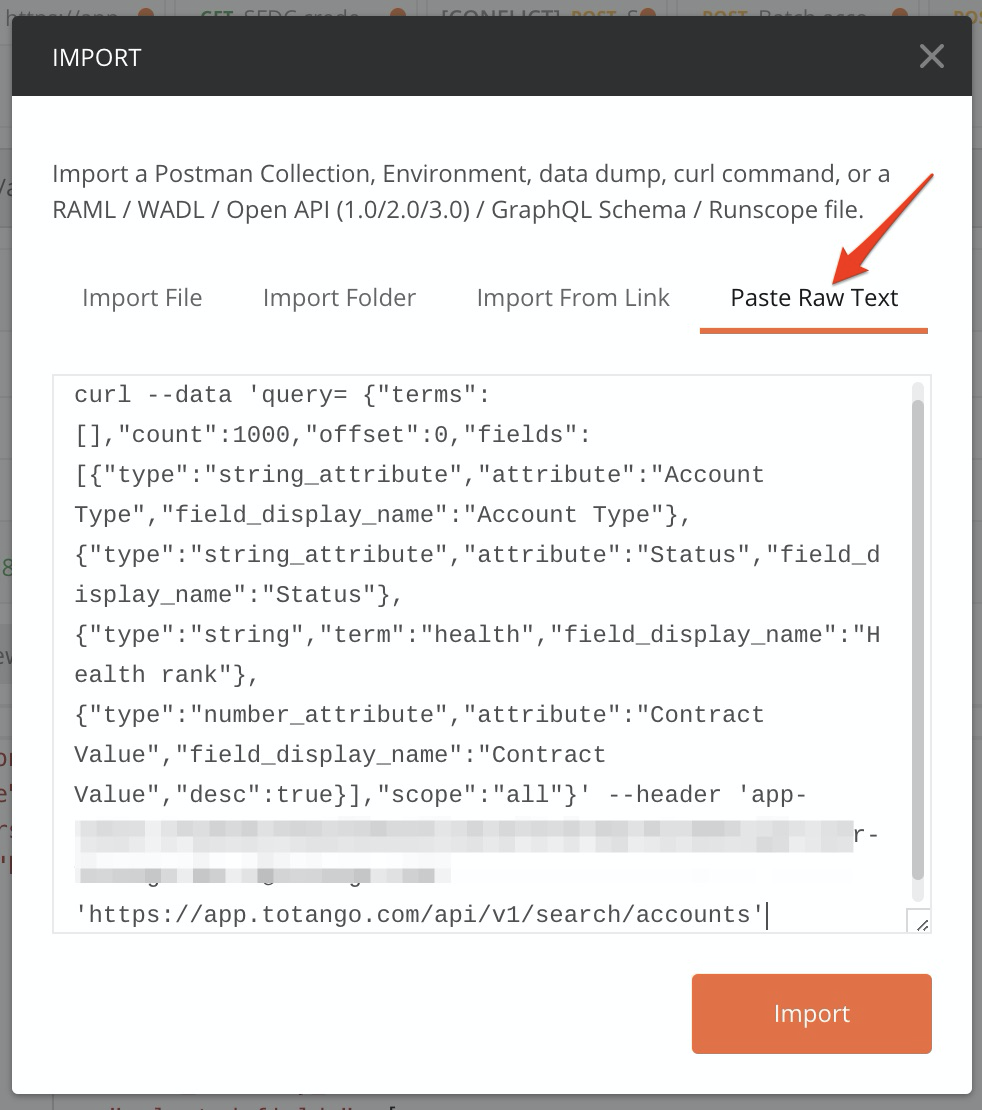Click the orange Import button

(x=811, y=1014)
